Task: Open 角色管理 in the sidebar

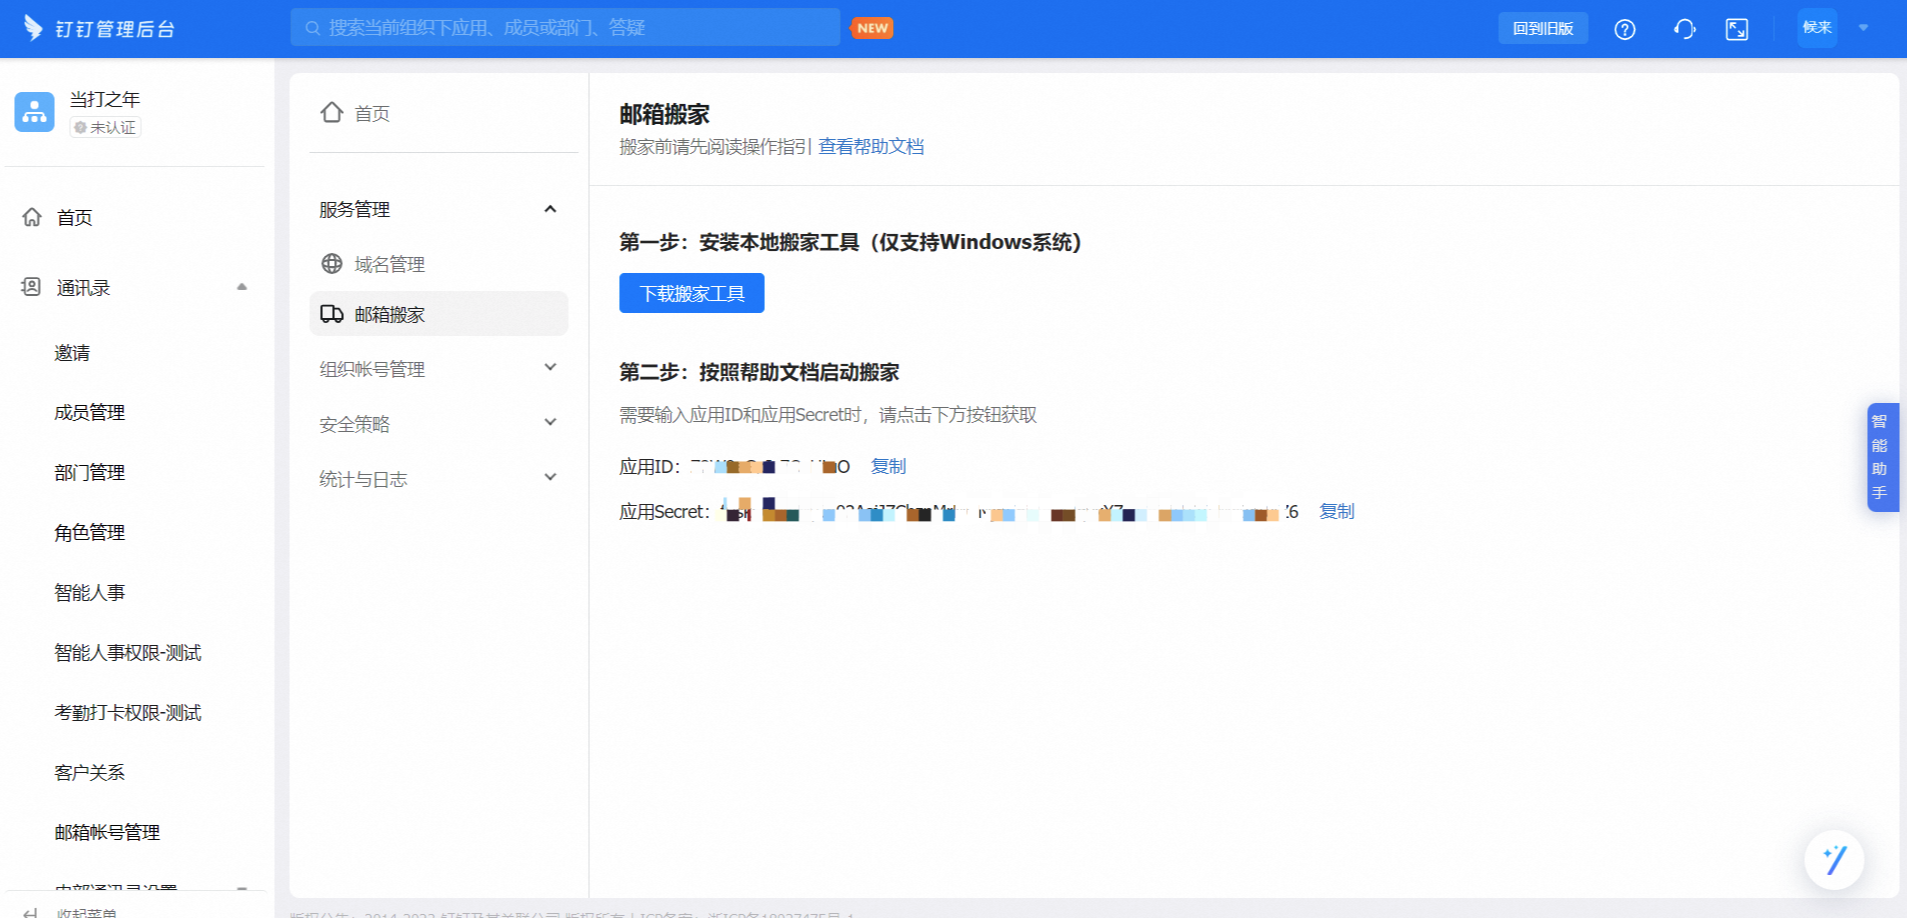Action: (90, 533)
